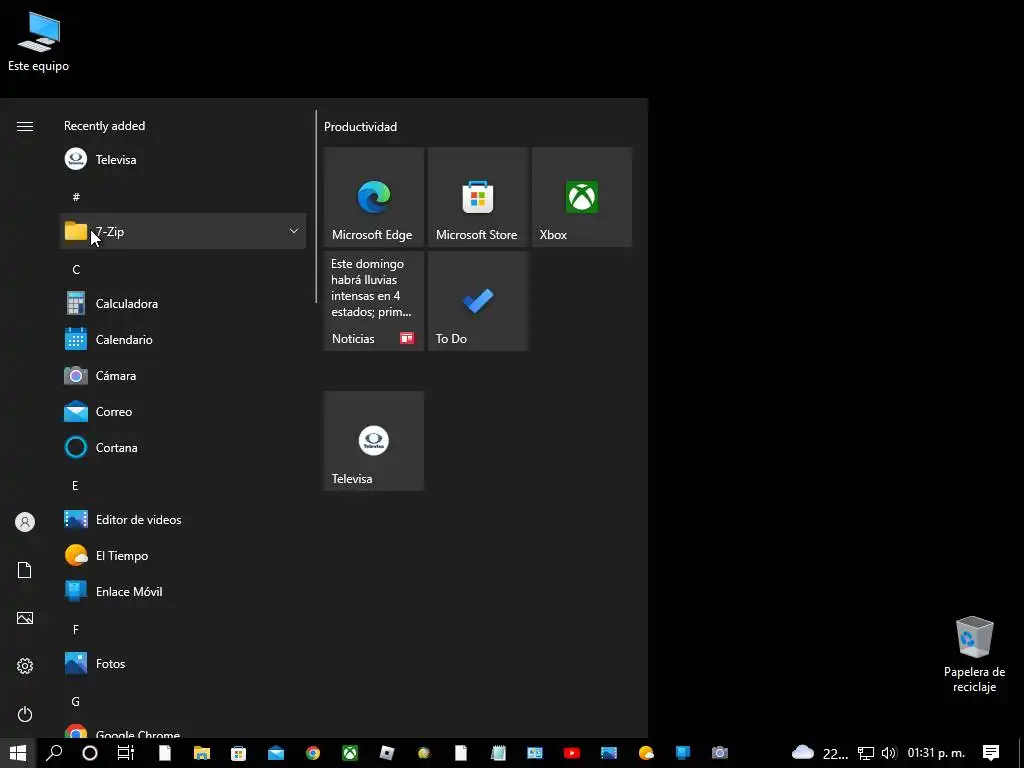Expand the 7-Zip folder chevron
Screen dimensions: 1024x768
[x=294, y=231]
